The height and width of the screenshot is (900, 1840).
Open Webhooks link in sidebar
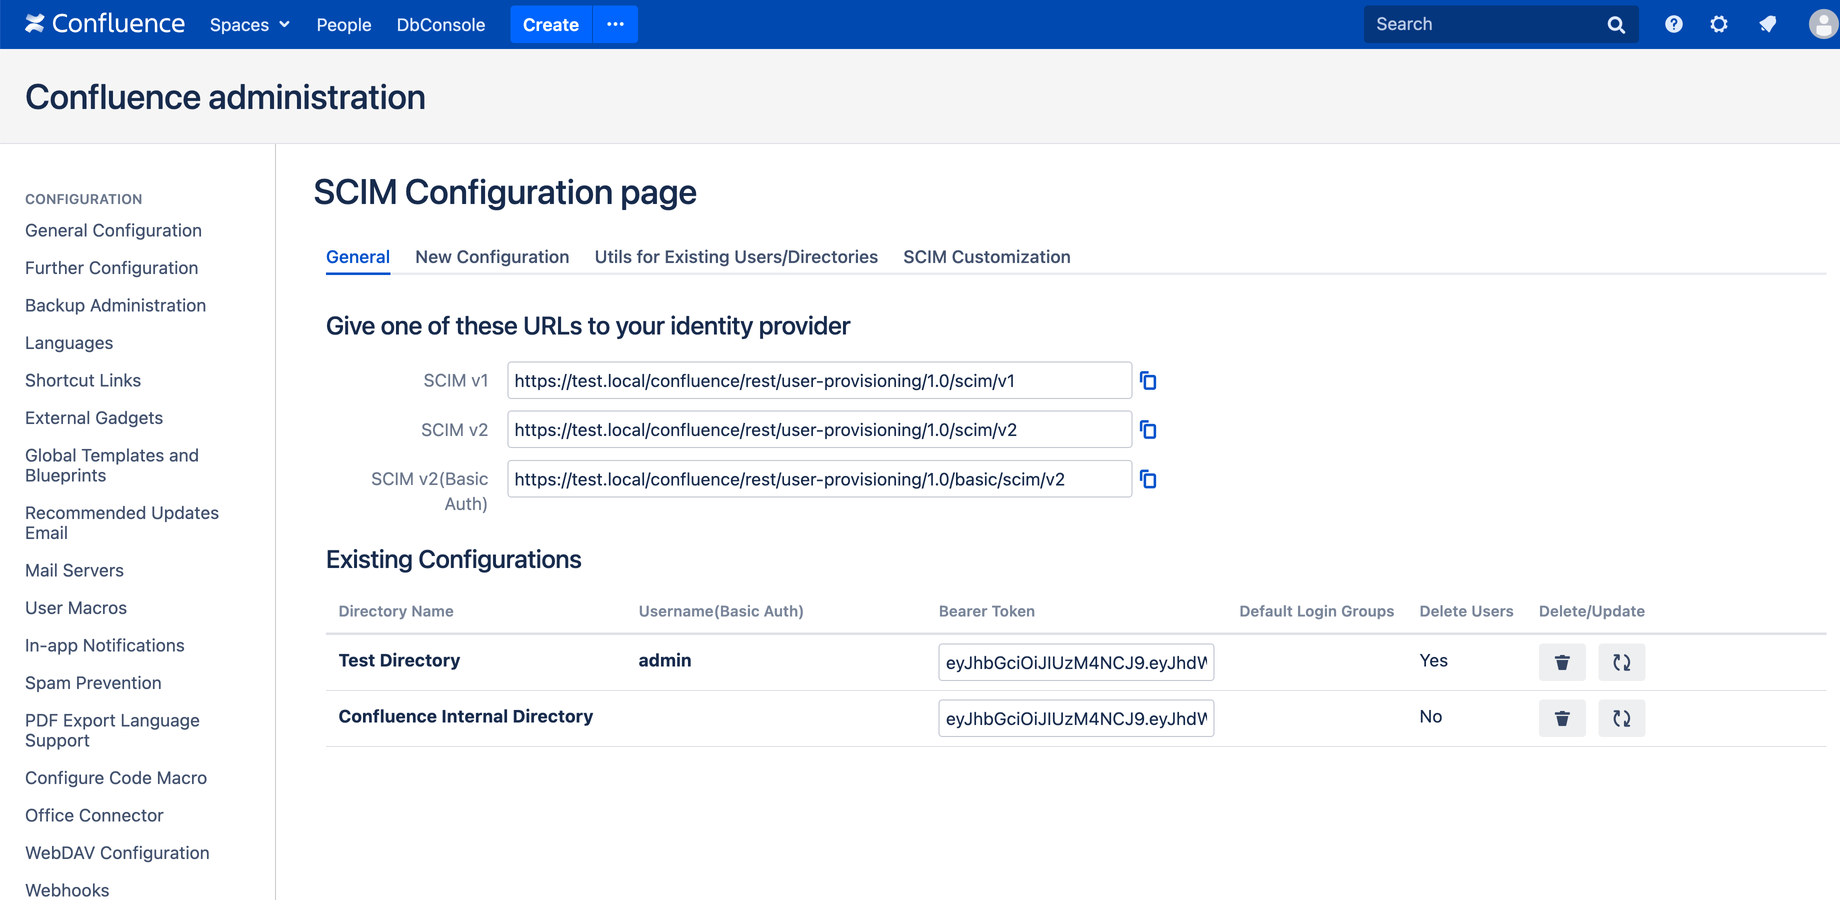[x=67, y=889]
